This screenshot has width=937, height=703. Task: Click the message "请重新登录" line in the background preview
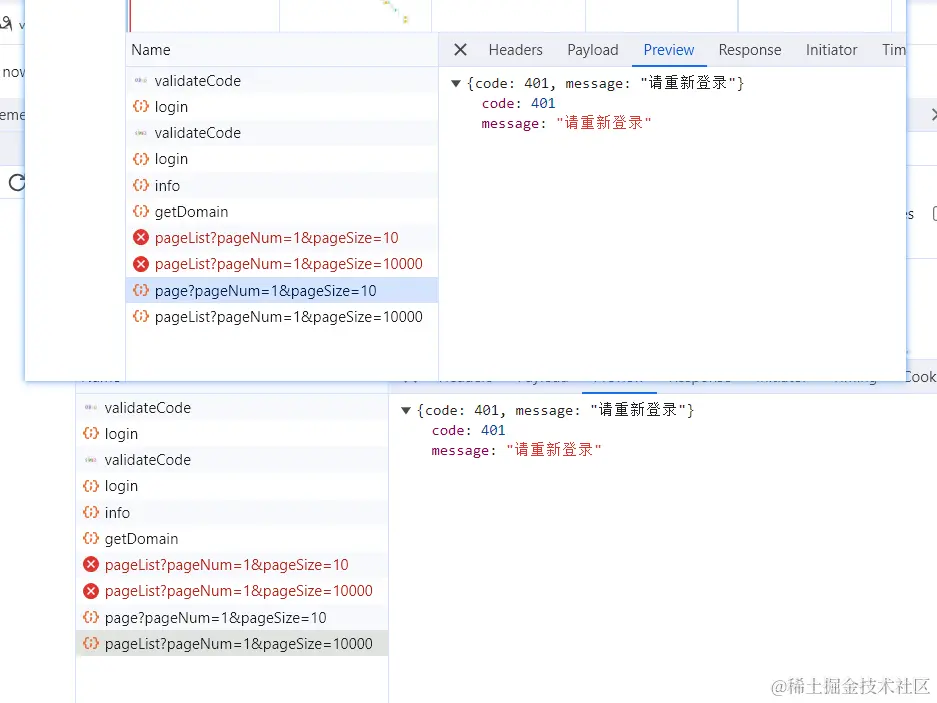(516, 450)
